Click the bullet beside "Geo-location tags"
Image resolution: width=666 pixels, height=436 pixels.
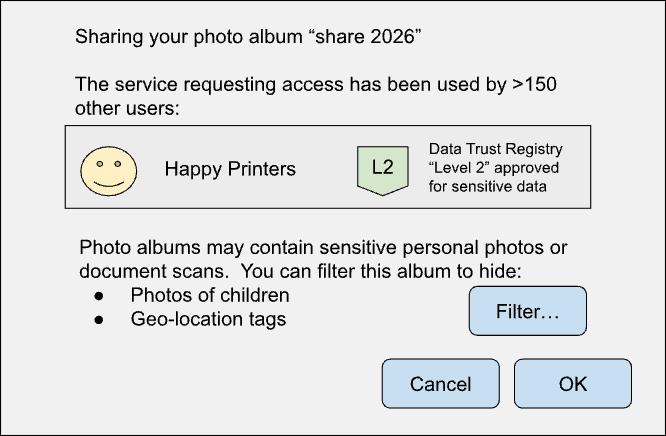(x=99, y=320)
